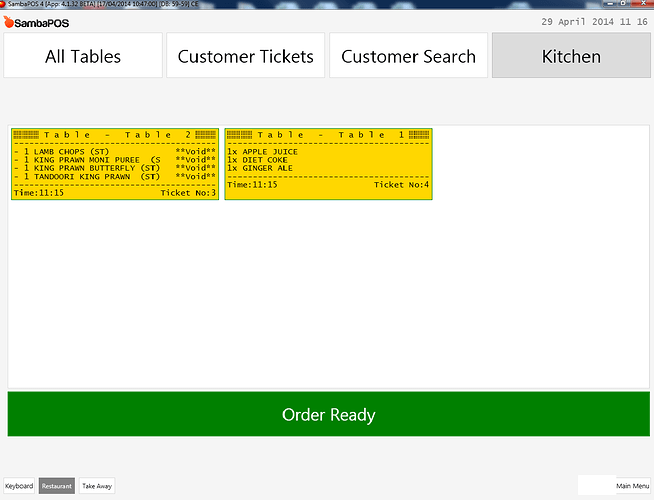Click the KING PRAWN MONI PUREE line
The height and width of the screenshot is (500, 654).
click(115, 160)
